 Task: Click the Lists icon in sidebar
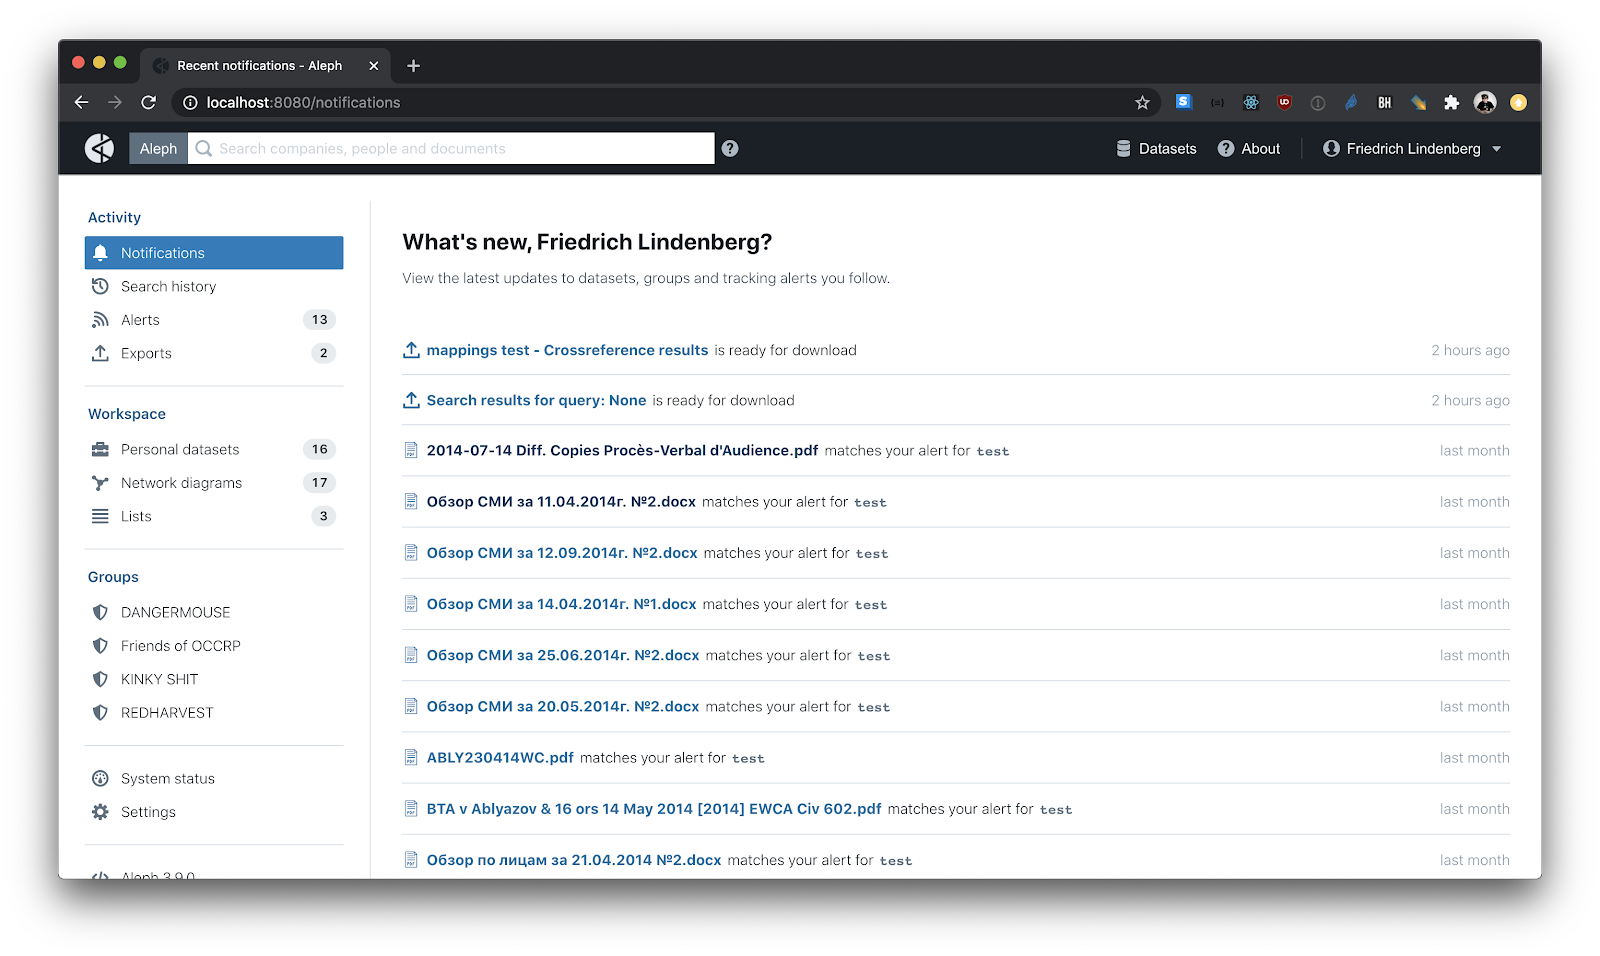click(x=100, y=516)
